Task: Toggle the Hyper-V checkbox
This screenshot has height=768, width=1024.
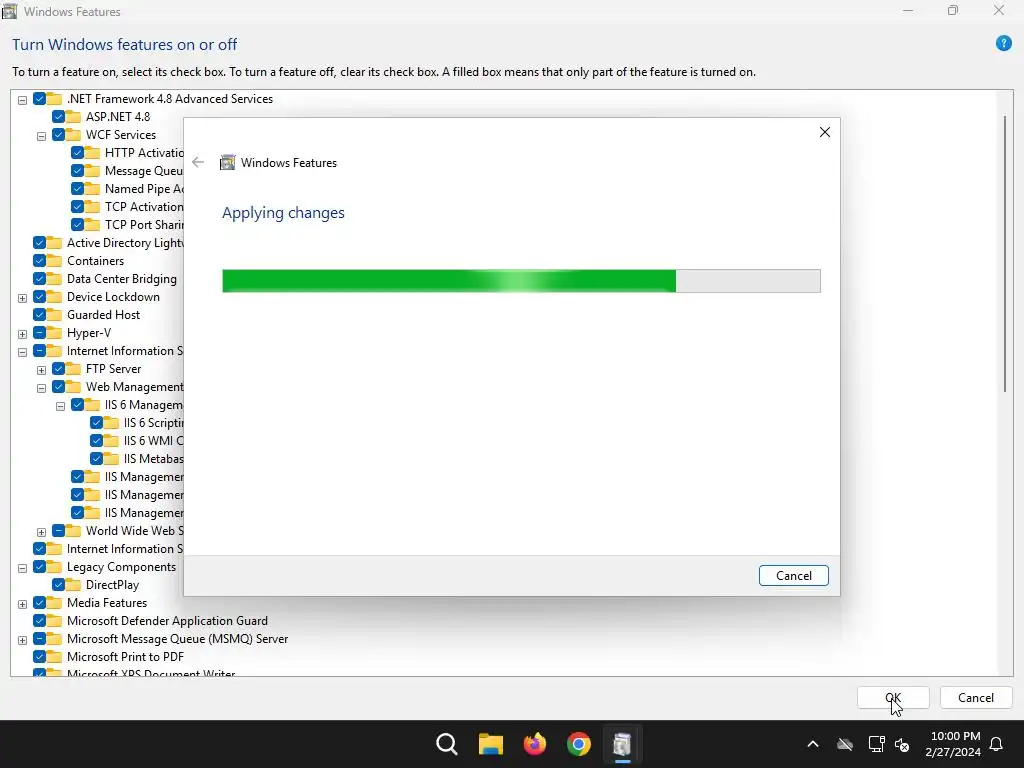Action: 39,332
